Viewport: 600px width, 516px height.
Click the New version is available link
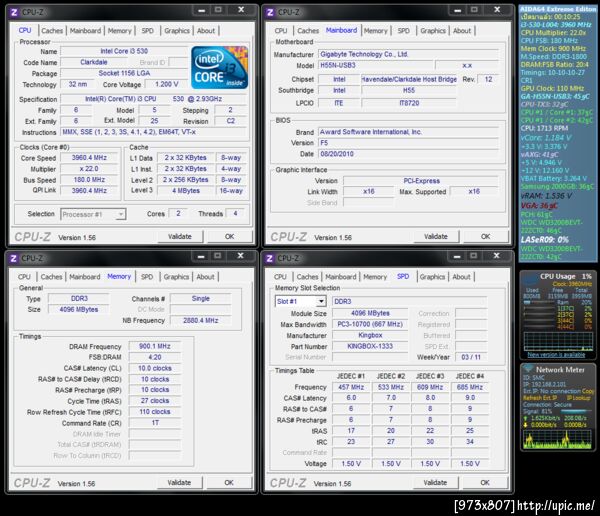point(556,355)
